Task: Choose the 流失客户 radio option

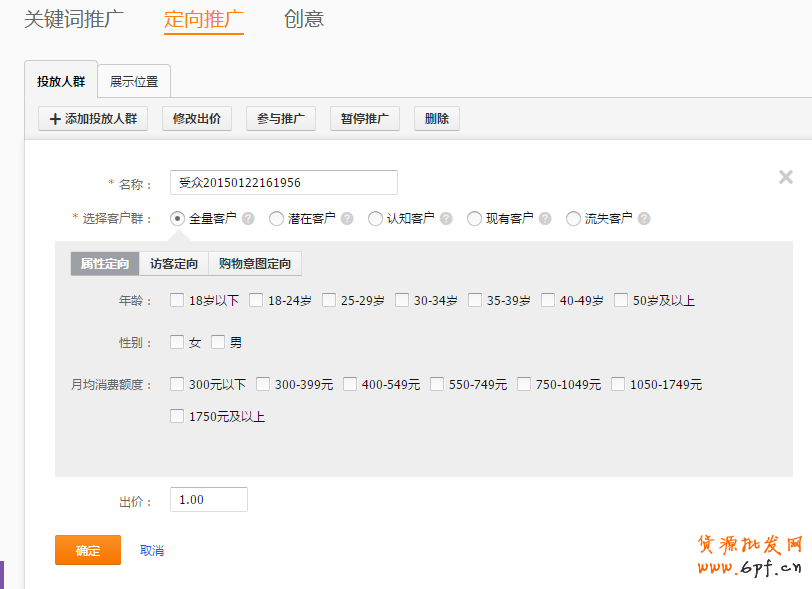Action: pos(573,218)
